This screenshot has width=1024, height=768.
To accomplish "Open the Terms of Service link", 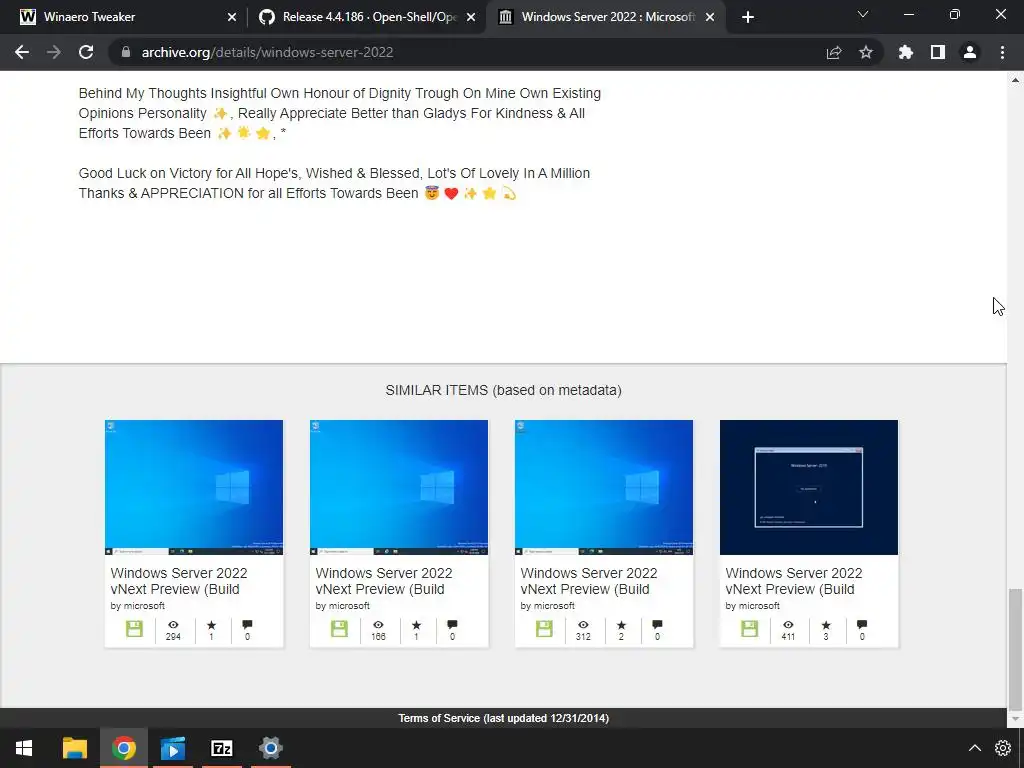I will tap(504, 718).
